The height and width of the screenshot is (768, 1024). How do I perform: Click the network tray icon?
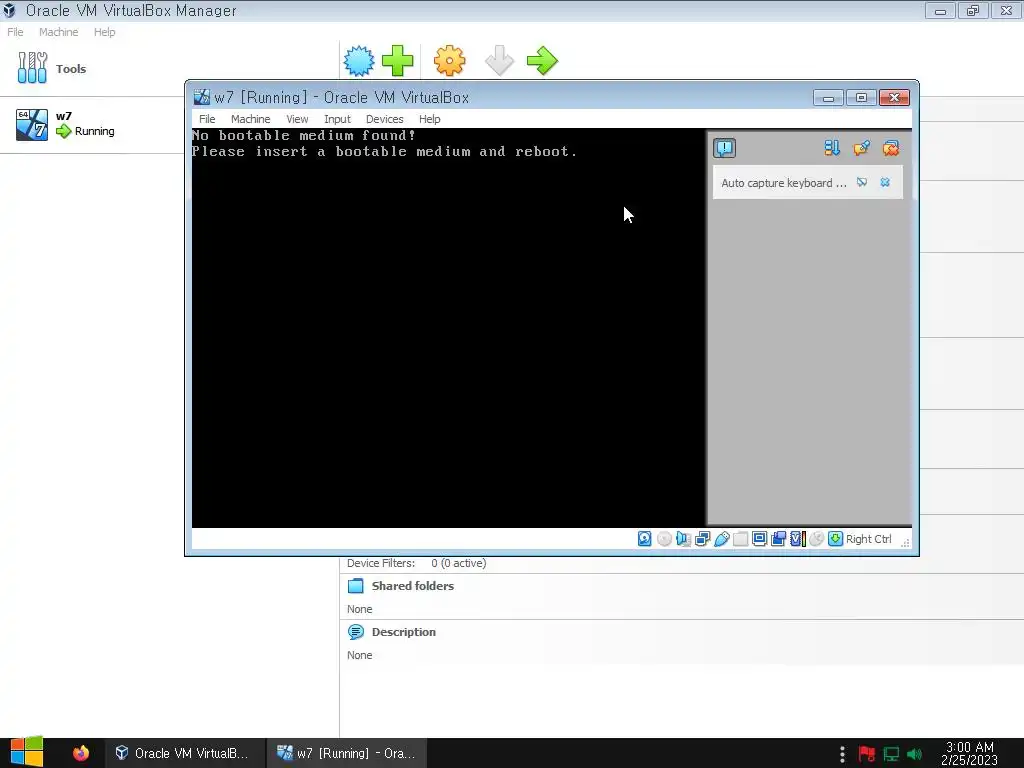point(891,754)
